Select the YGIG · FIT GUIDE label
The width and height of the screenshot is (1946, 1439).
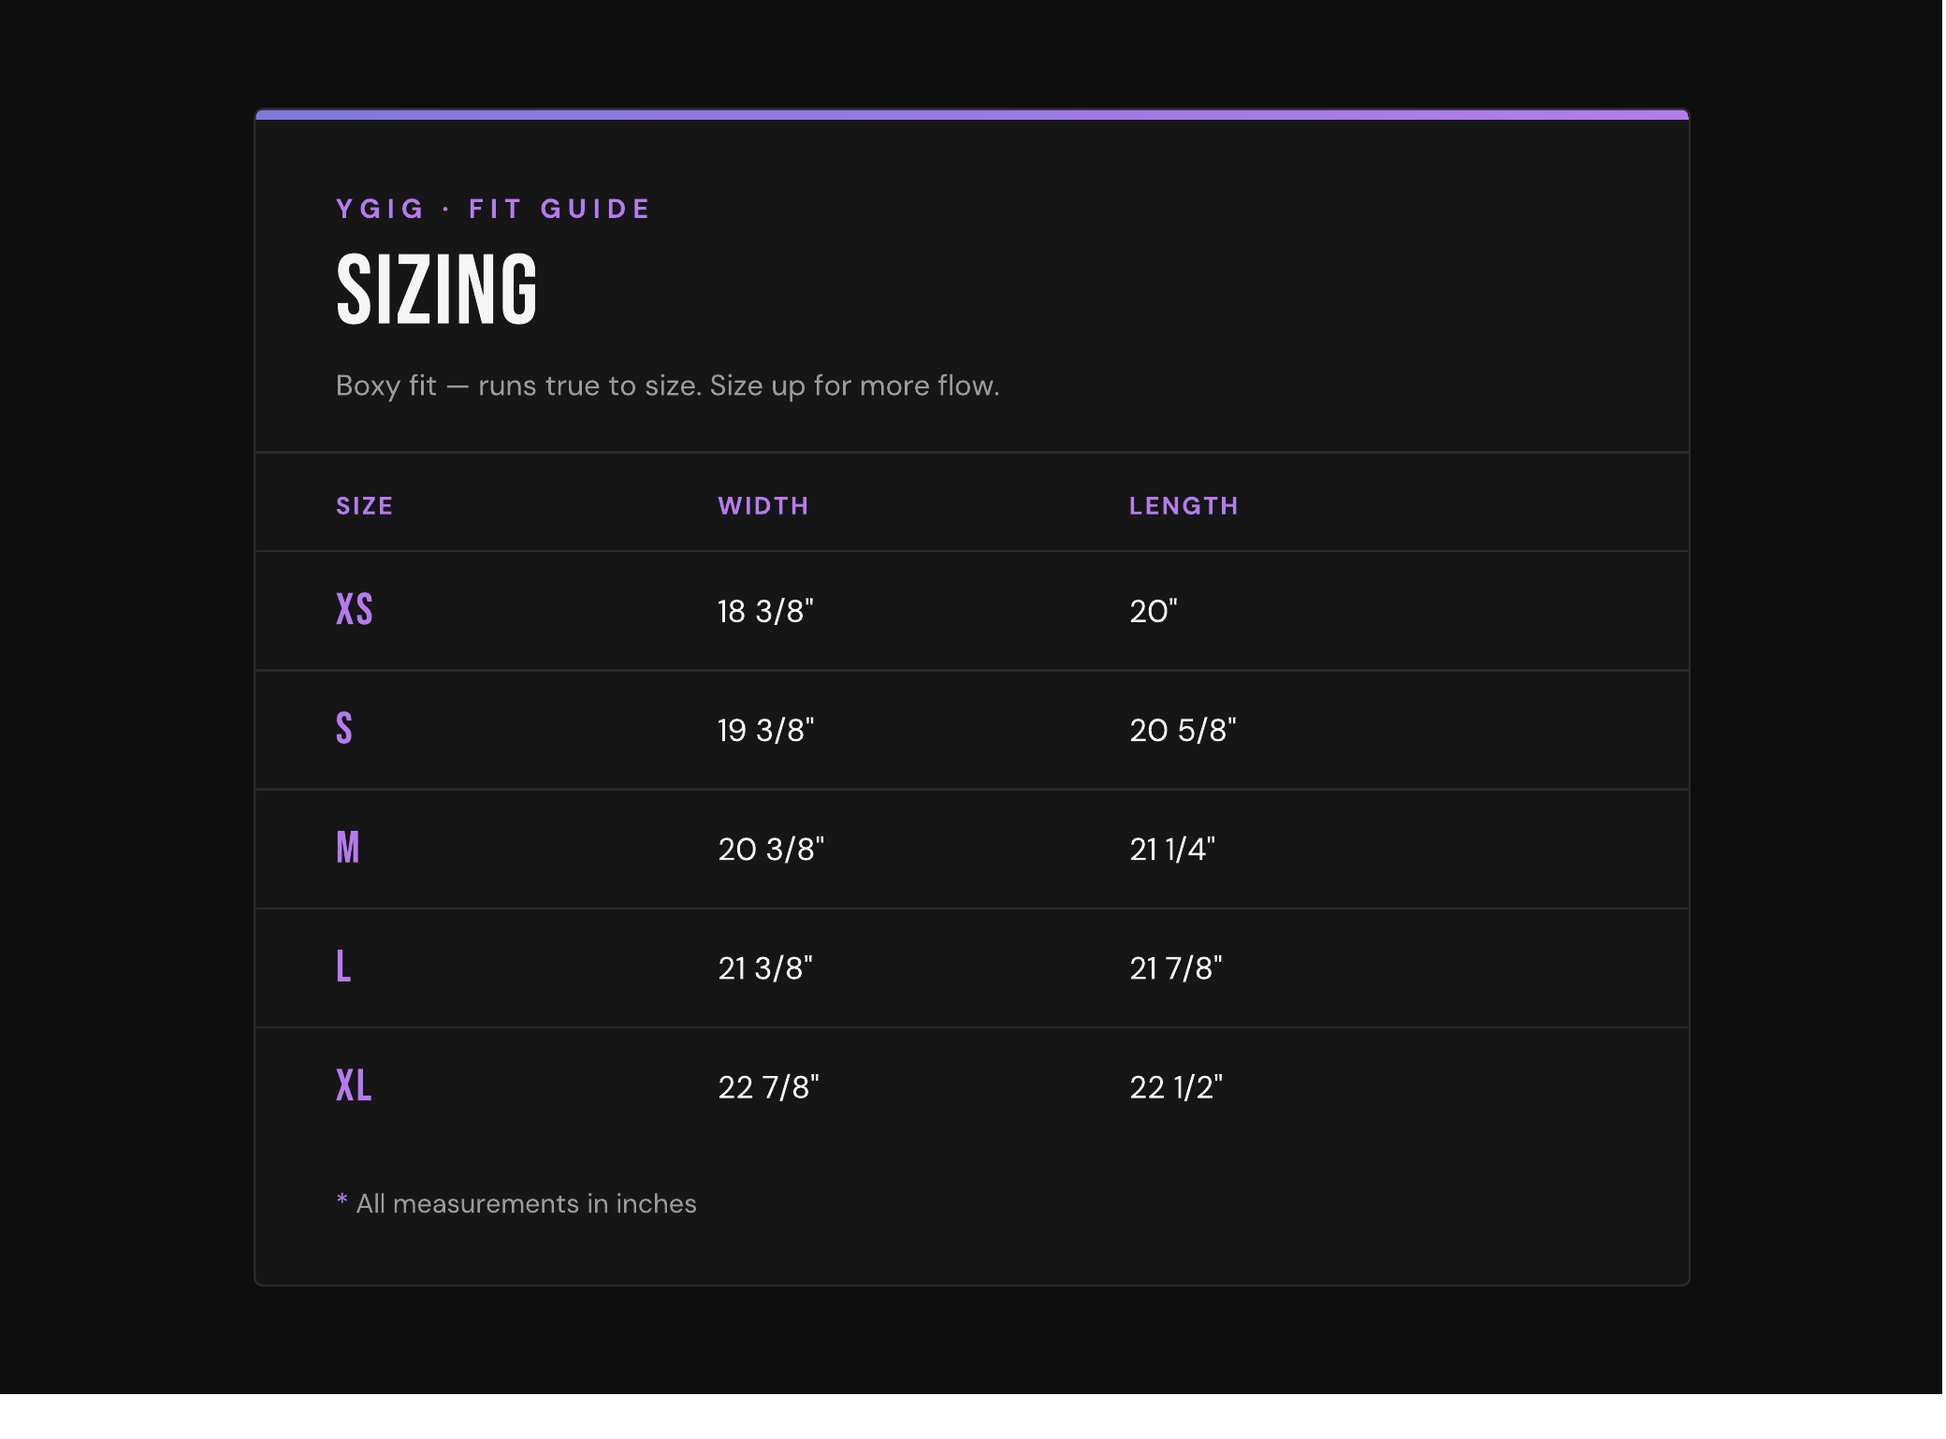click(x=493, y=209)
